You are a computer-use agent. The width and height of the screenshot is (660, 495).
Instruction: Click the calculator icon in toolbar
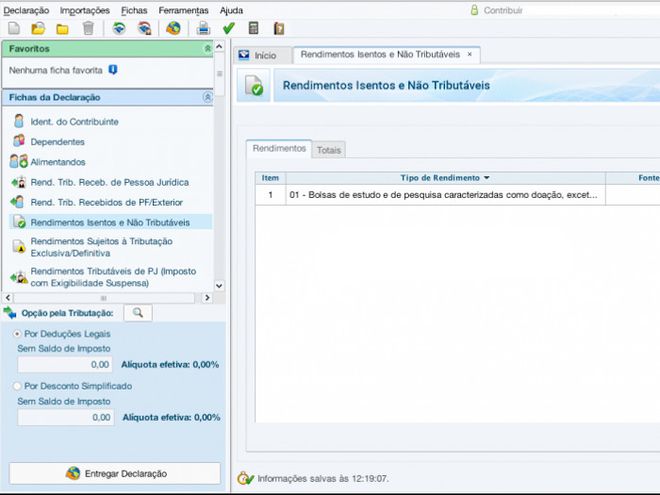coord(253,28)
